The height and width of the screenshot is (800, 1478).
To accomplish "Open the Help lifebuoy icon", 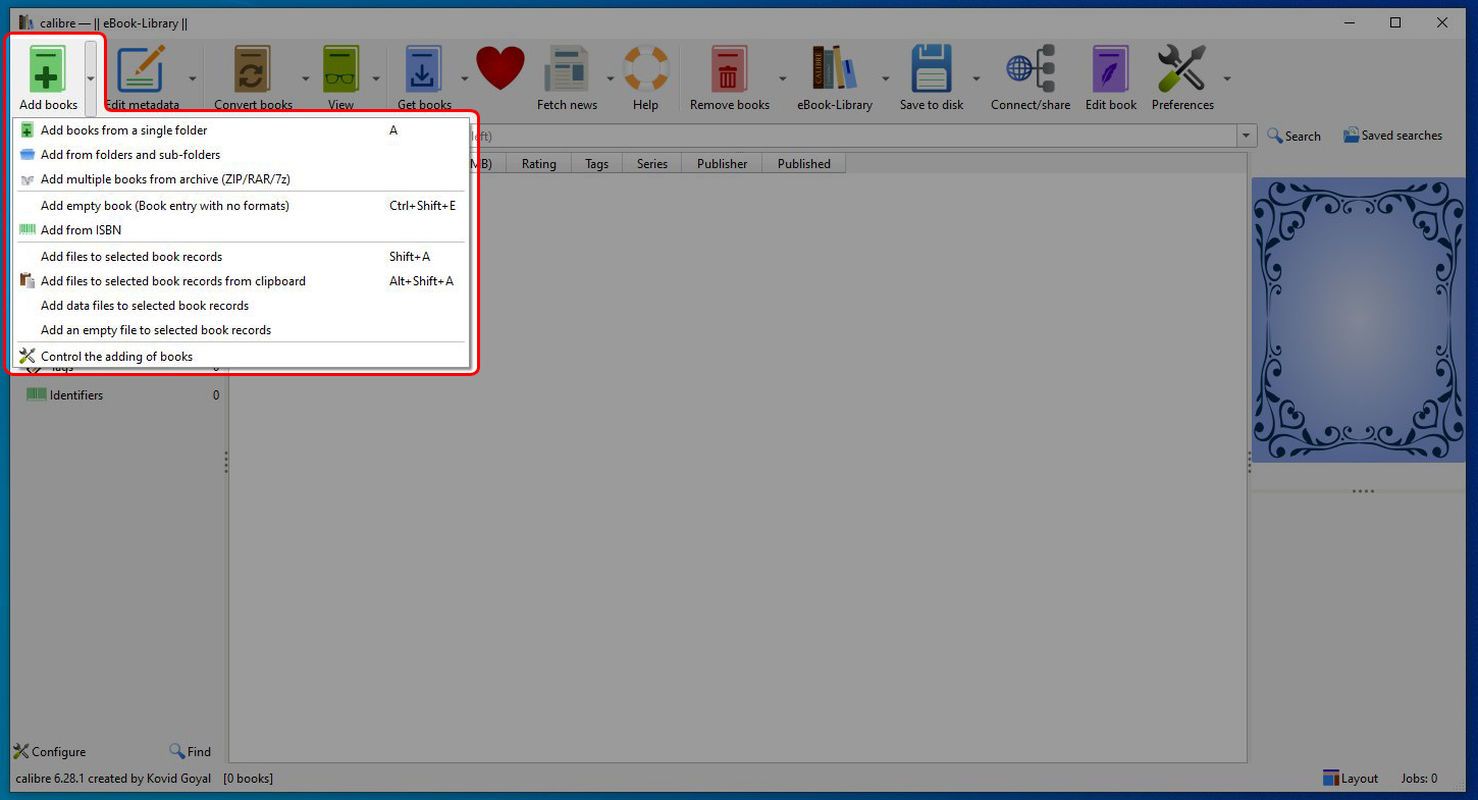I will coord(646,70).
